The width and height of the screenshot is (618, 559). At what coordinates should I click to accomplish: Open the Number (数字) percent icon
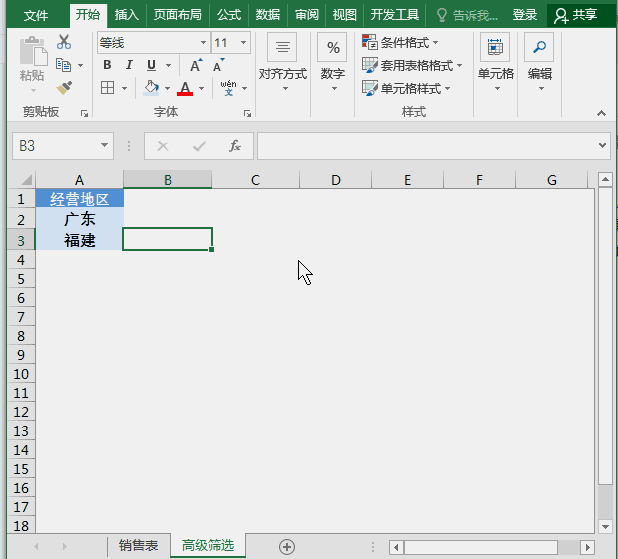[x=332, y=47]
